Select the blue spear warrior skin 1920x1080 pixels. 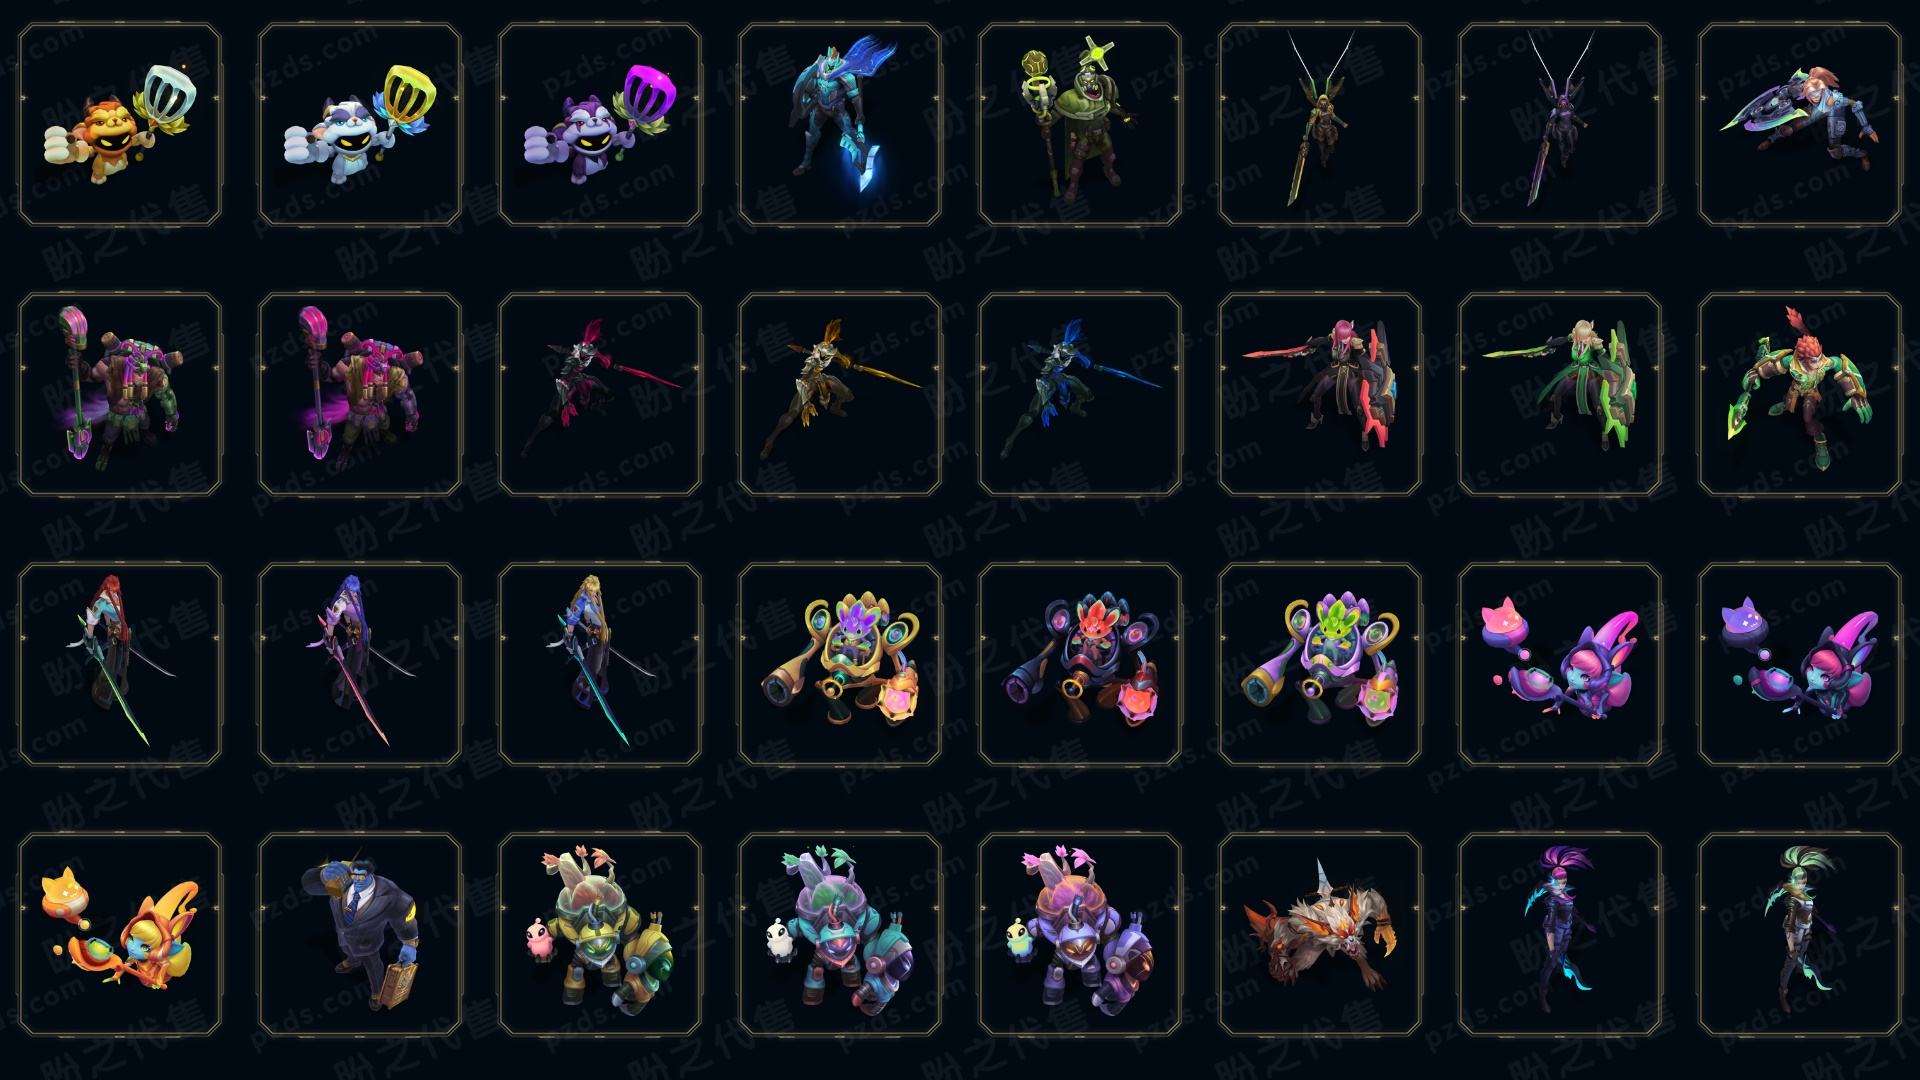1080,395
